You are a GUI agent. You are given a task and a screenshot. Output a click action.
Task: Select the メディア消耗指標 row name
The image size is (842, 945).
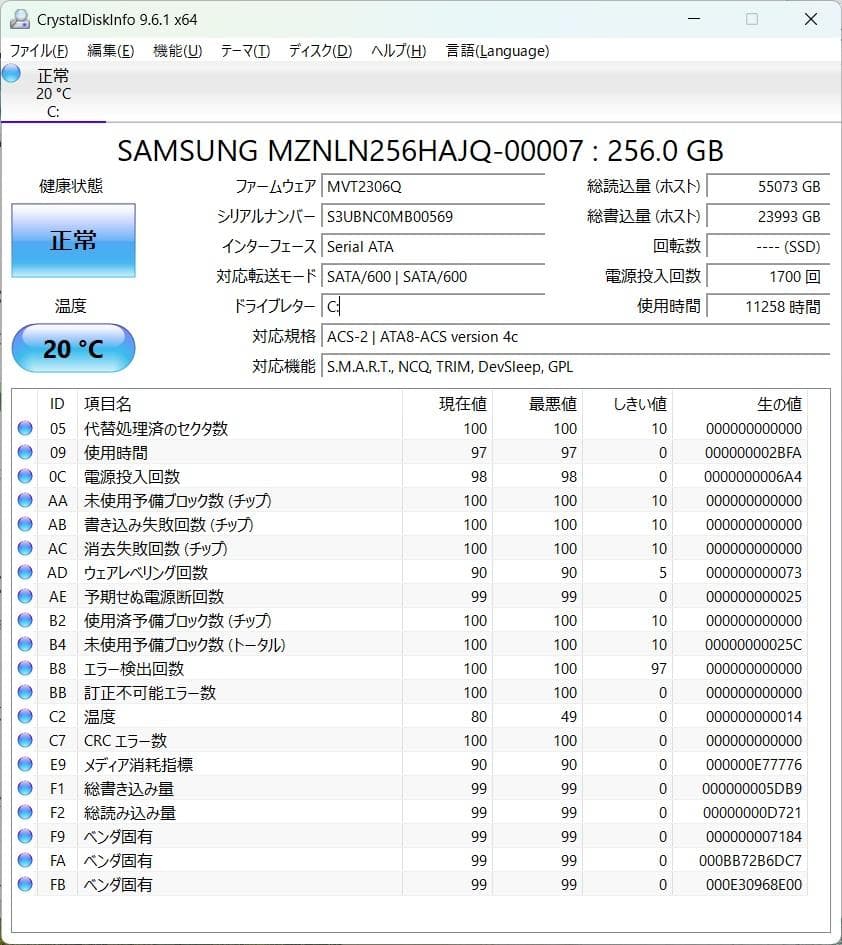139,765
